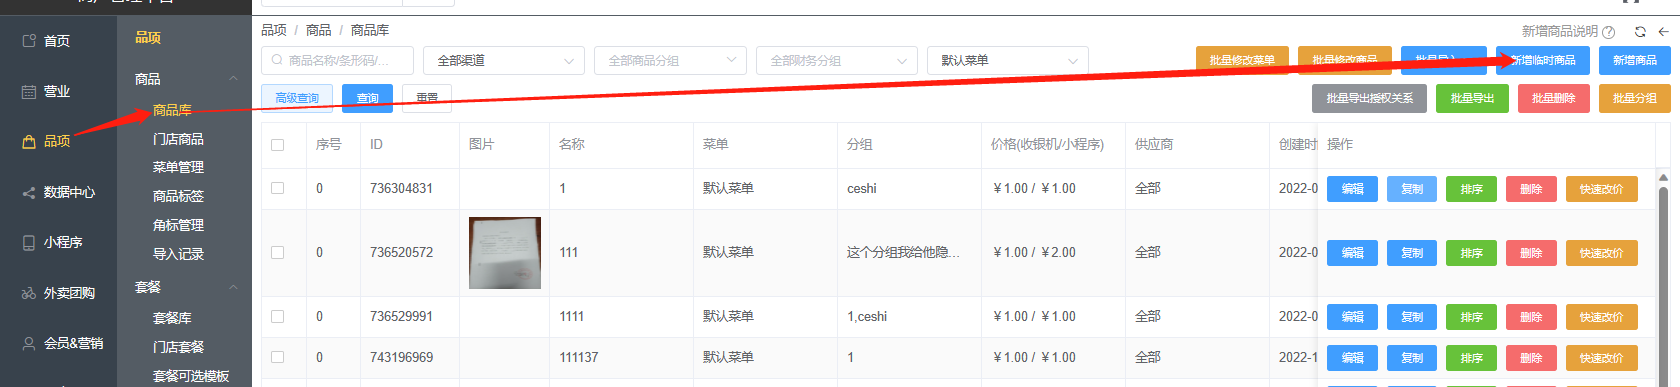Open 会员&营销 person icon
Image resolution: width=1680 pixels, height=387 pixels.
29,343
